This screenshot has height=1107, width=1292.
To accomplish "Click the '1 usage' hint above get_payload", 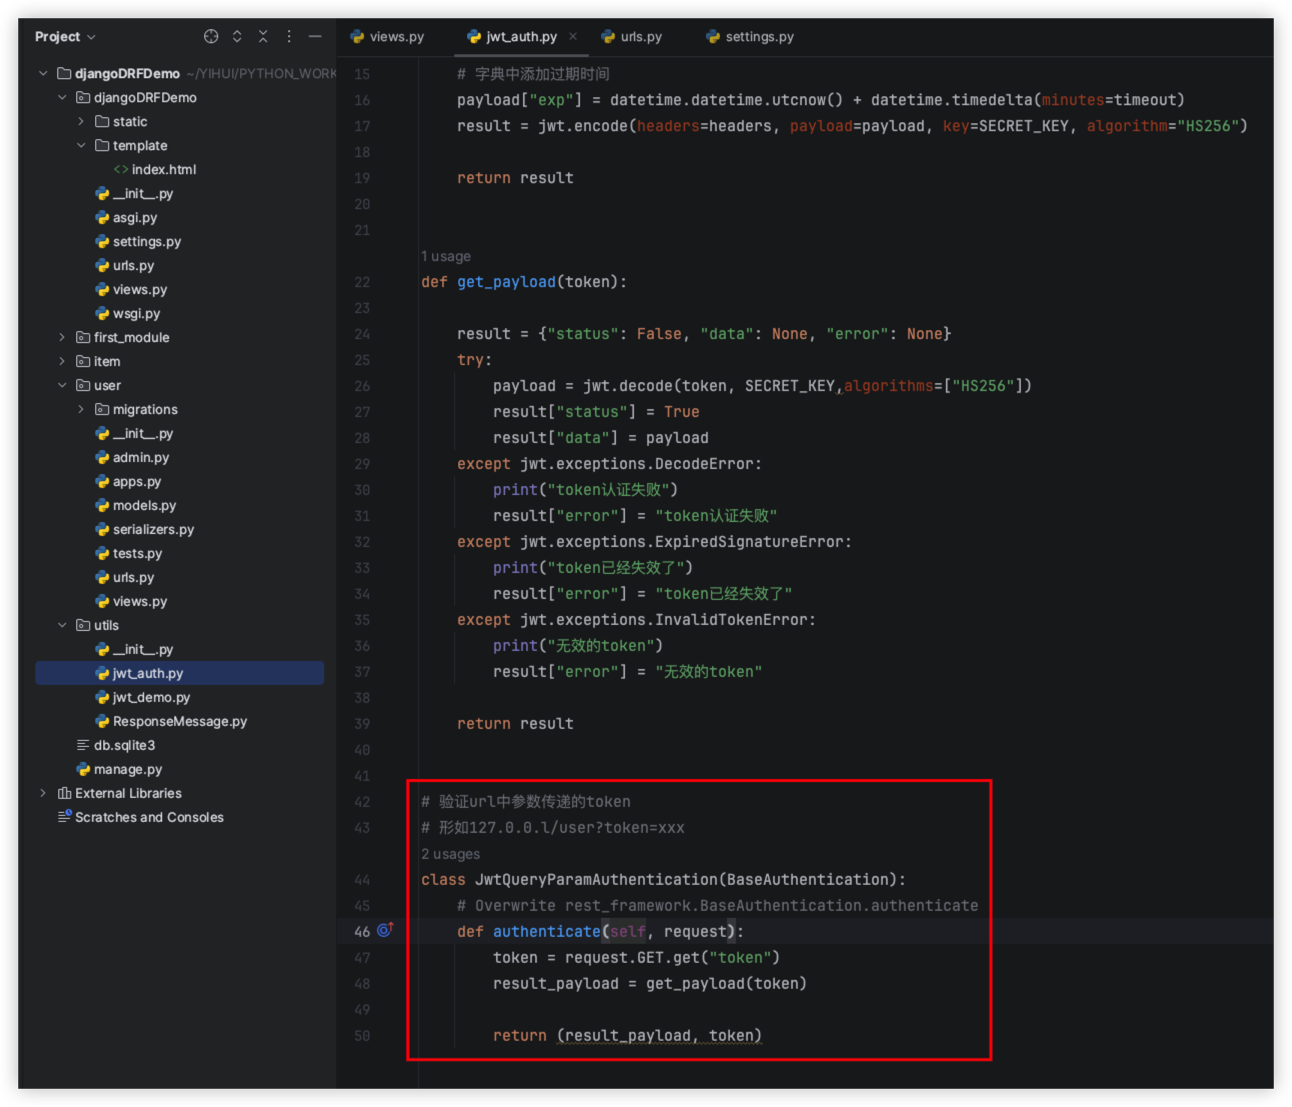I will point(445,257).
